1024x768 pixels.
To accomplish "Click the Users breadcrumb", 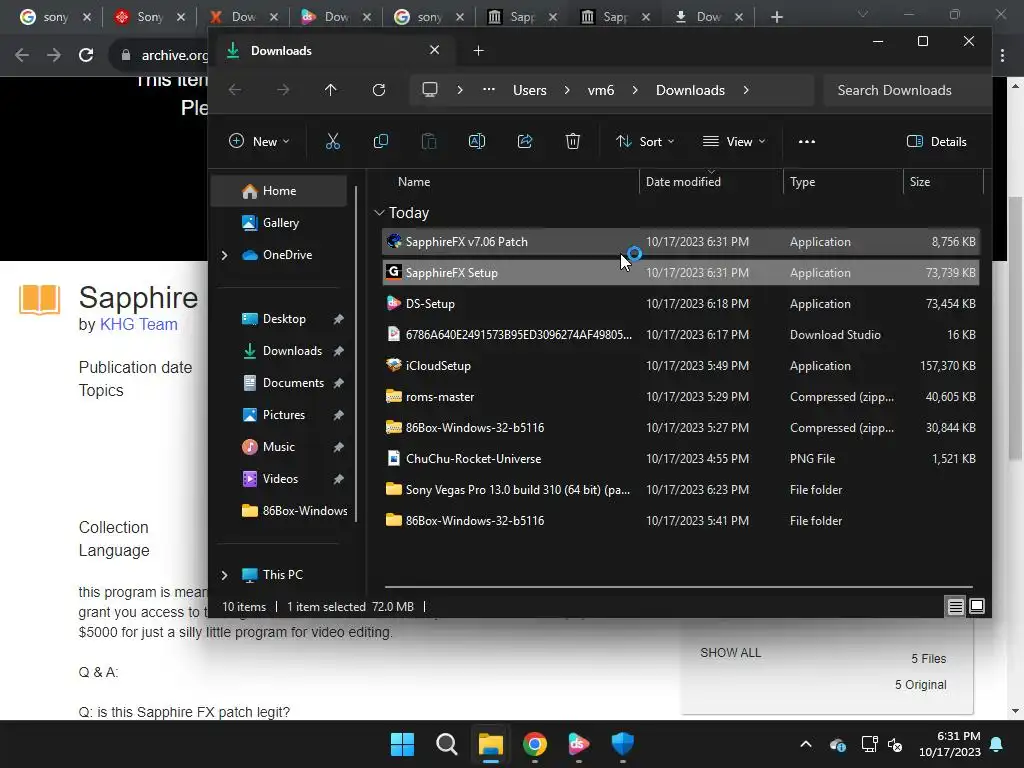I will coord(530,90).
